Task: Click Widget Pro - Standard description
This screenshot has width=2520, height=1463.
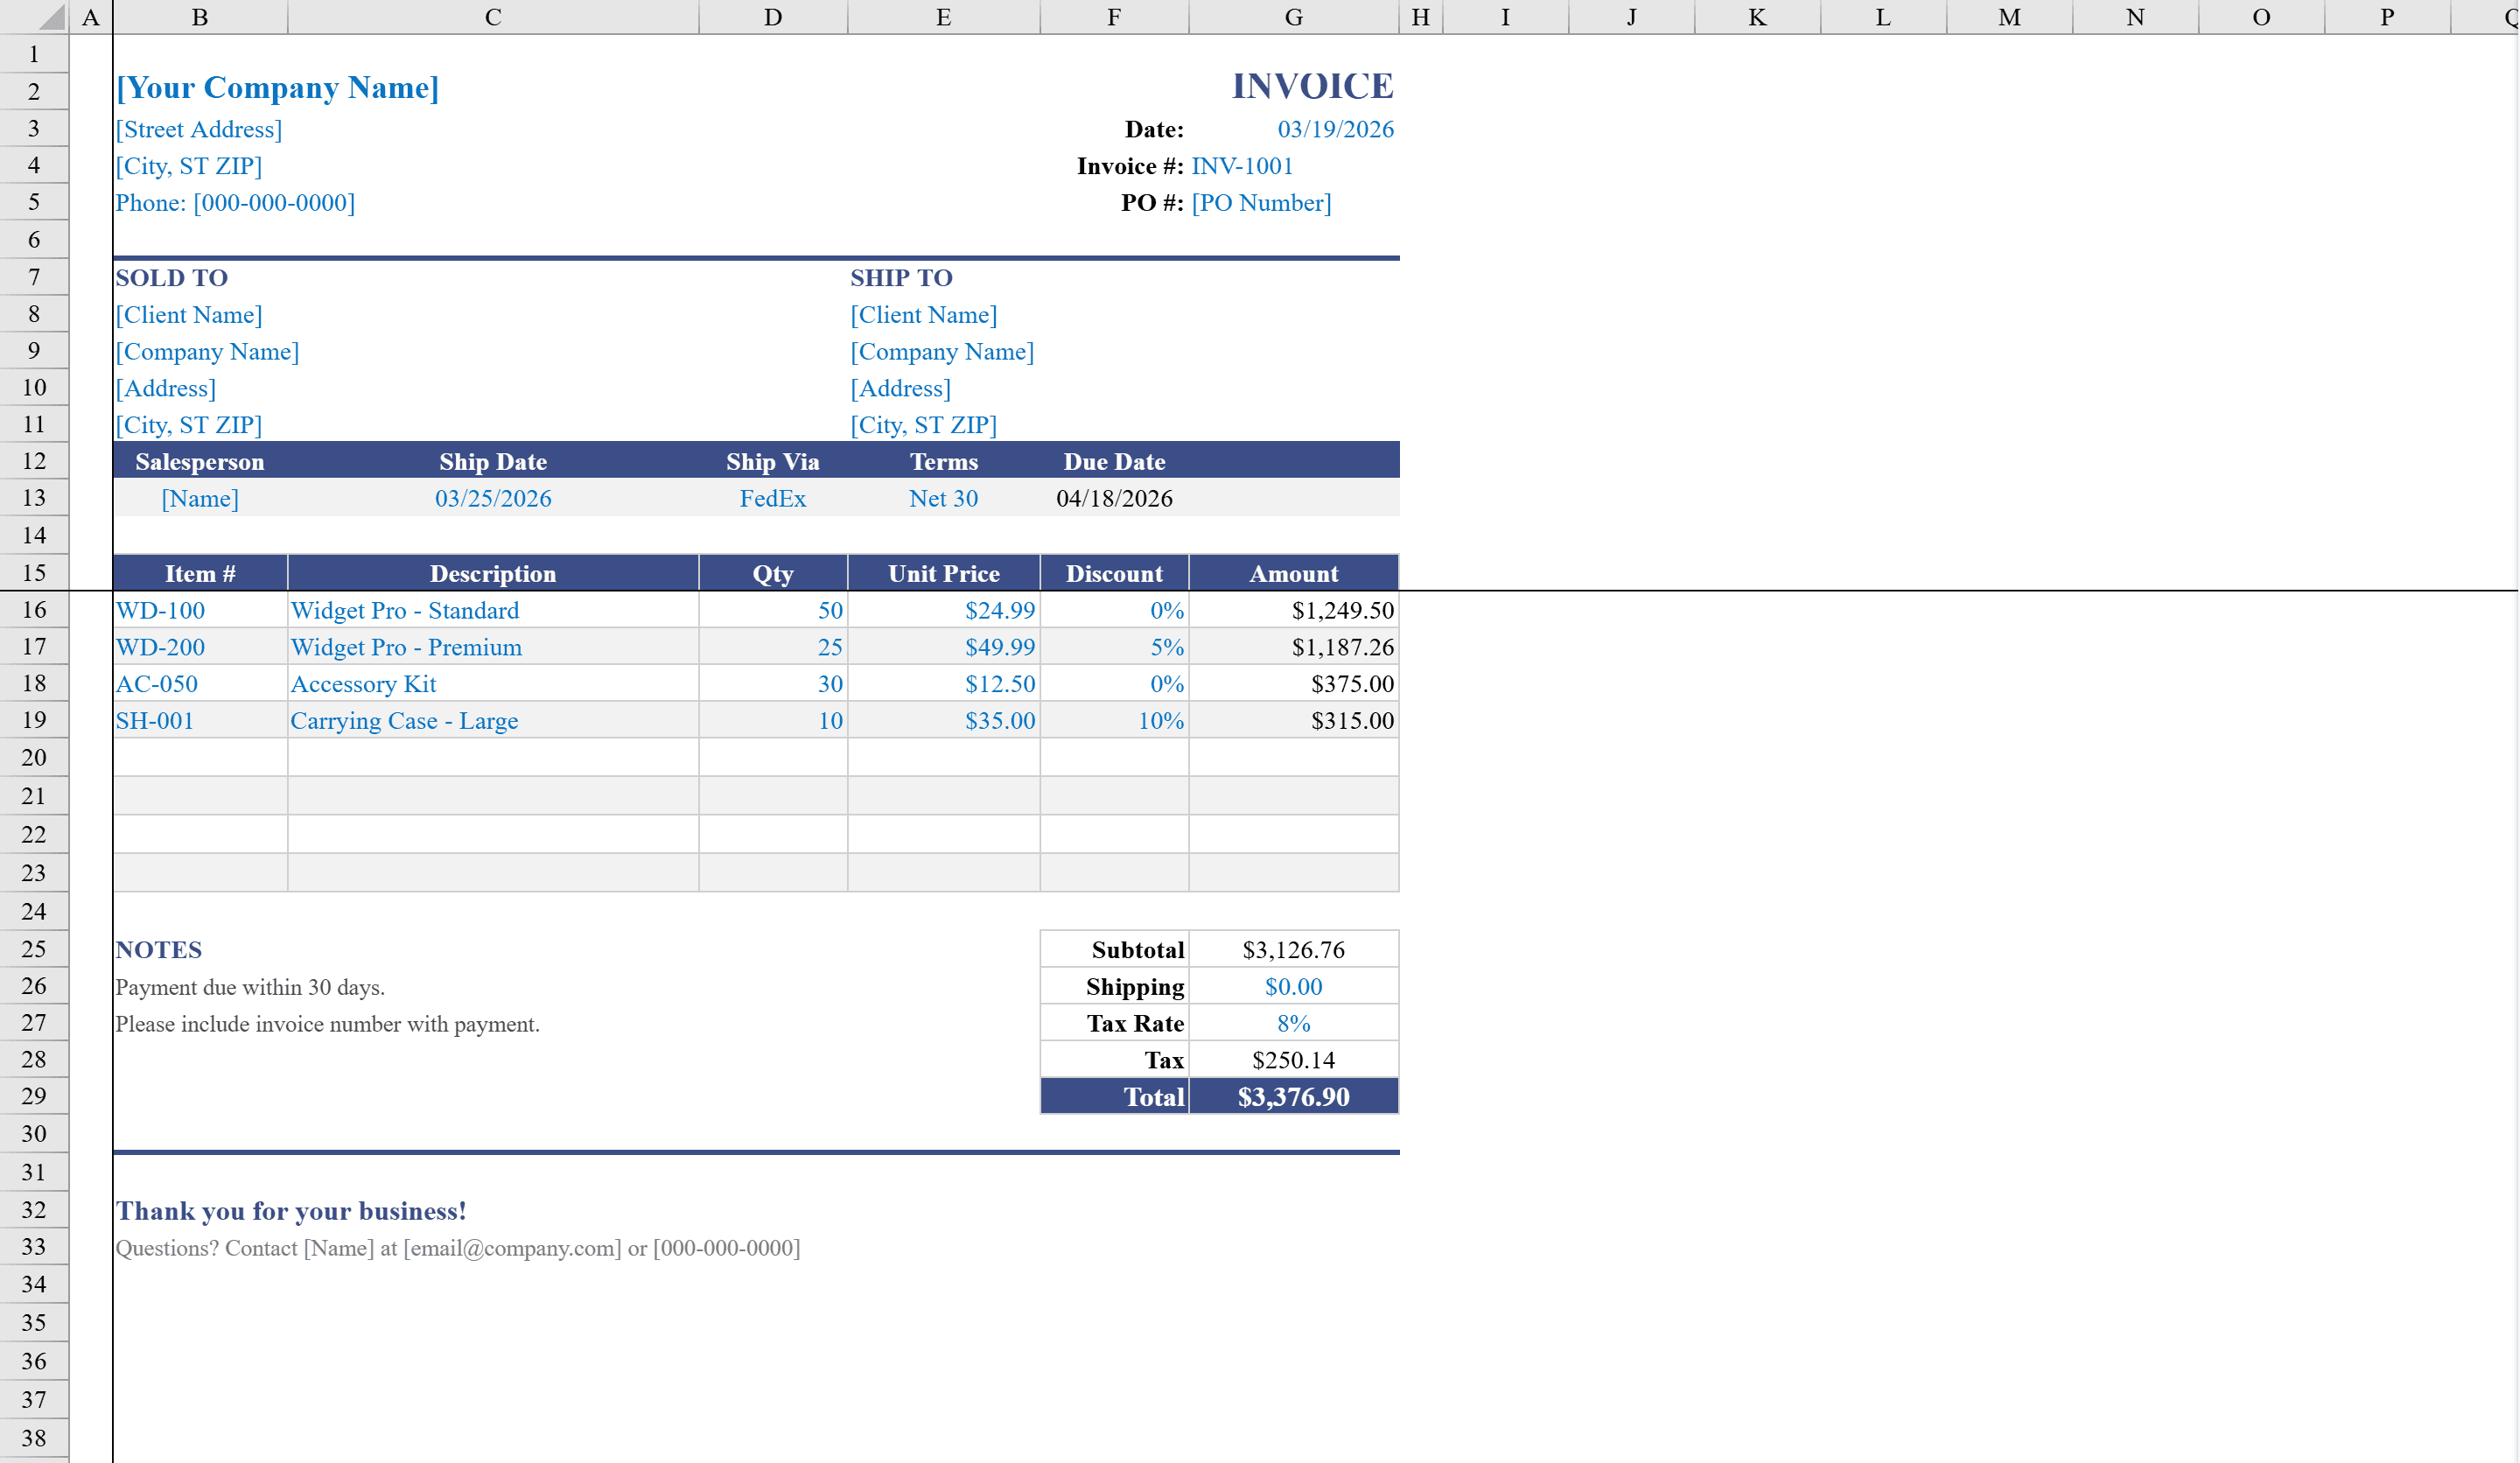Action: tap(493, 610)
